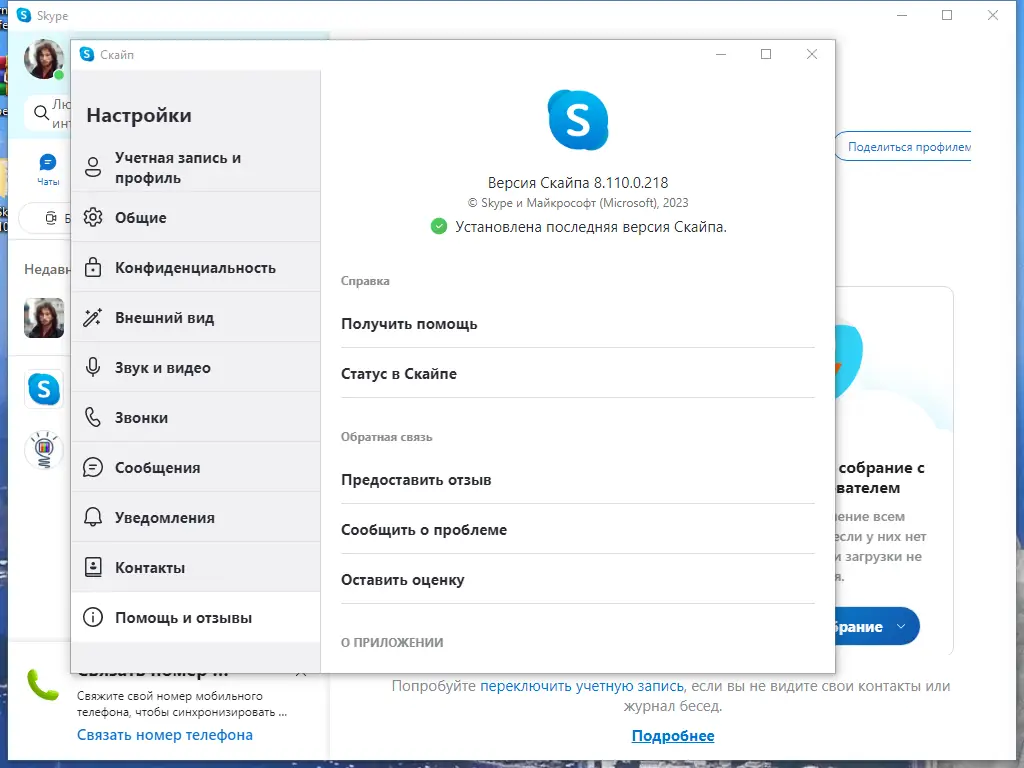Click Получить помощь

point(577,324)
